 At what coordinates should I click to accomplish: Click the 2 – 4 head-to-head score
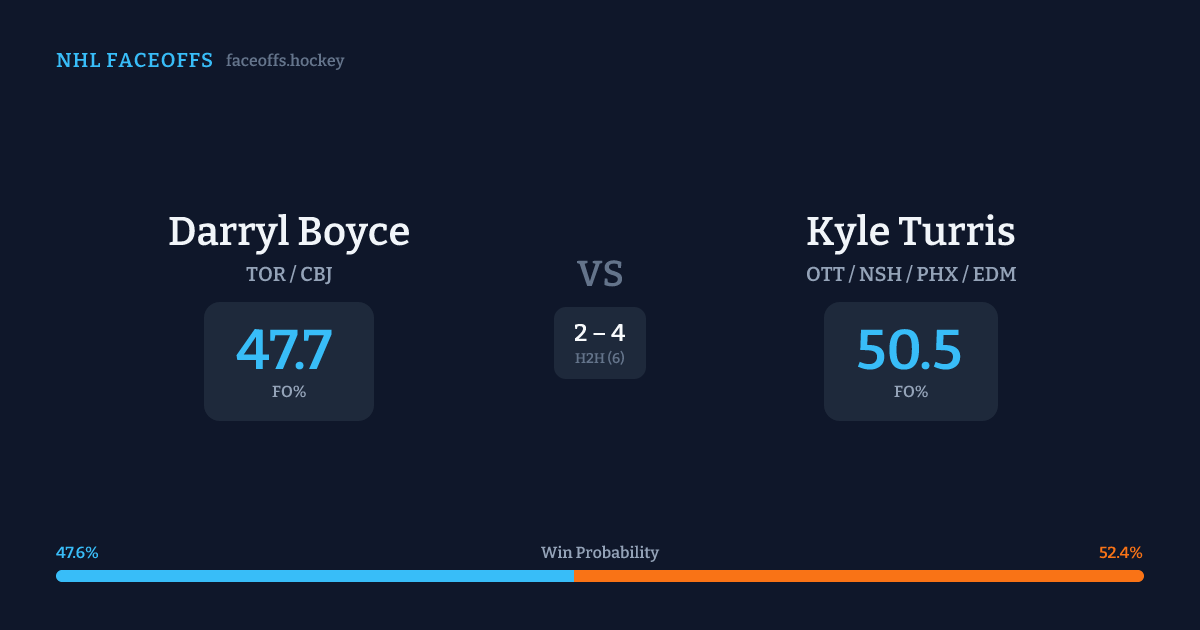click(600, 334)
